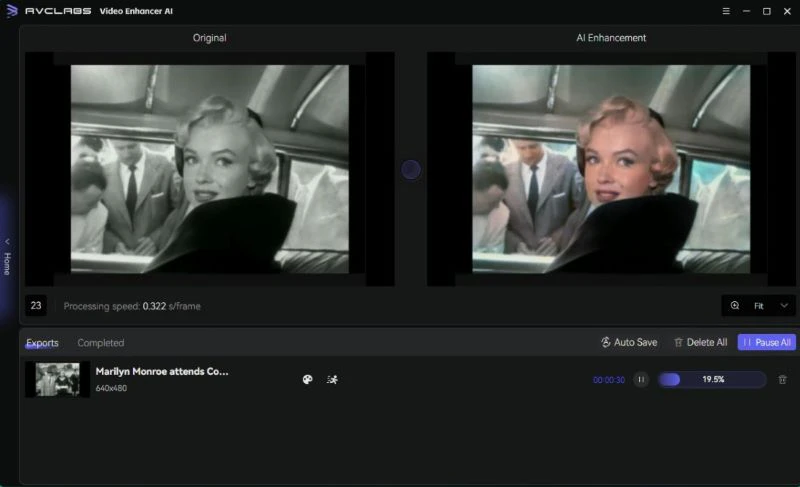
Task: Minimize the Video Enhancer AI window
Action: point(746,11)
